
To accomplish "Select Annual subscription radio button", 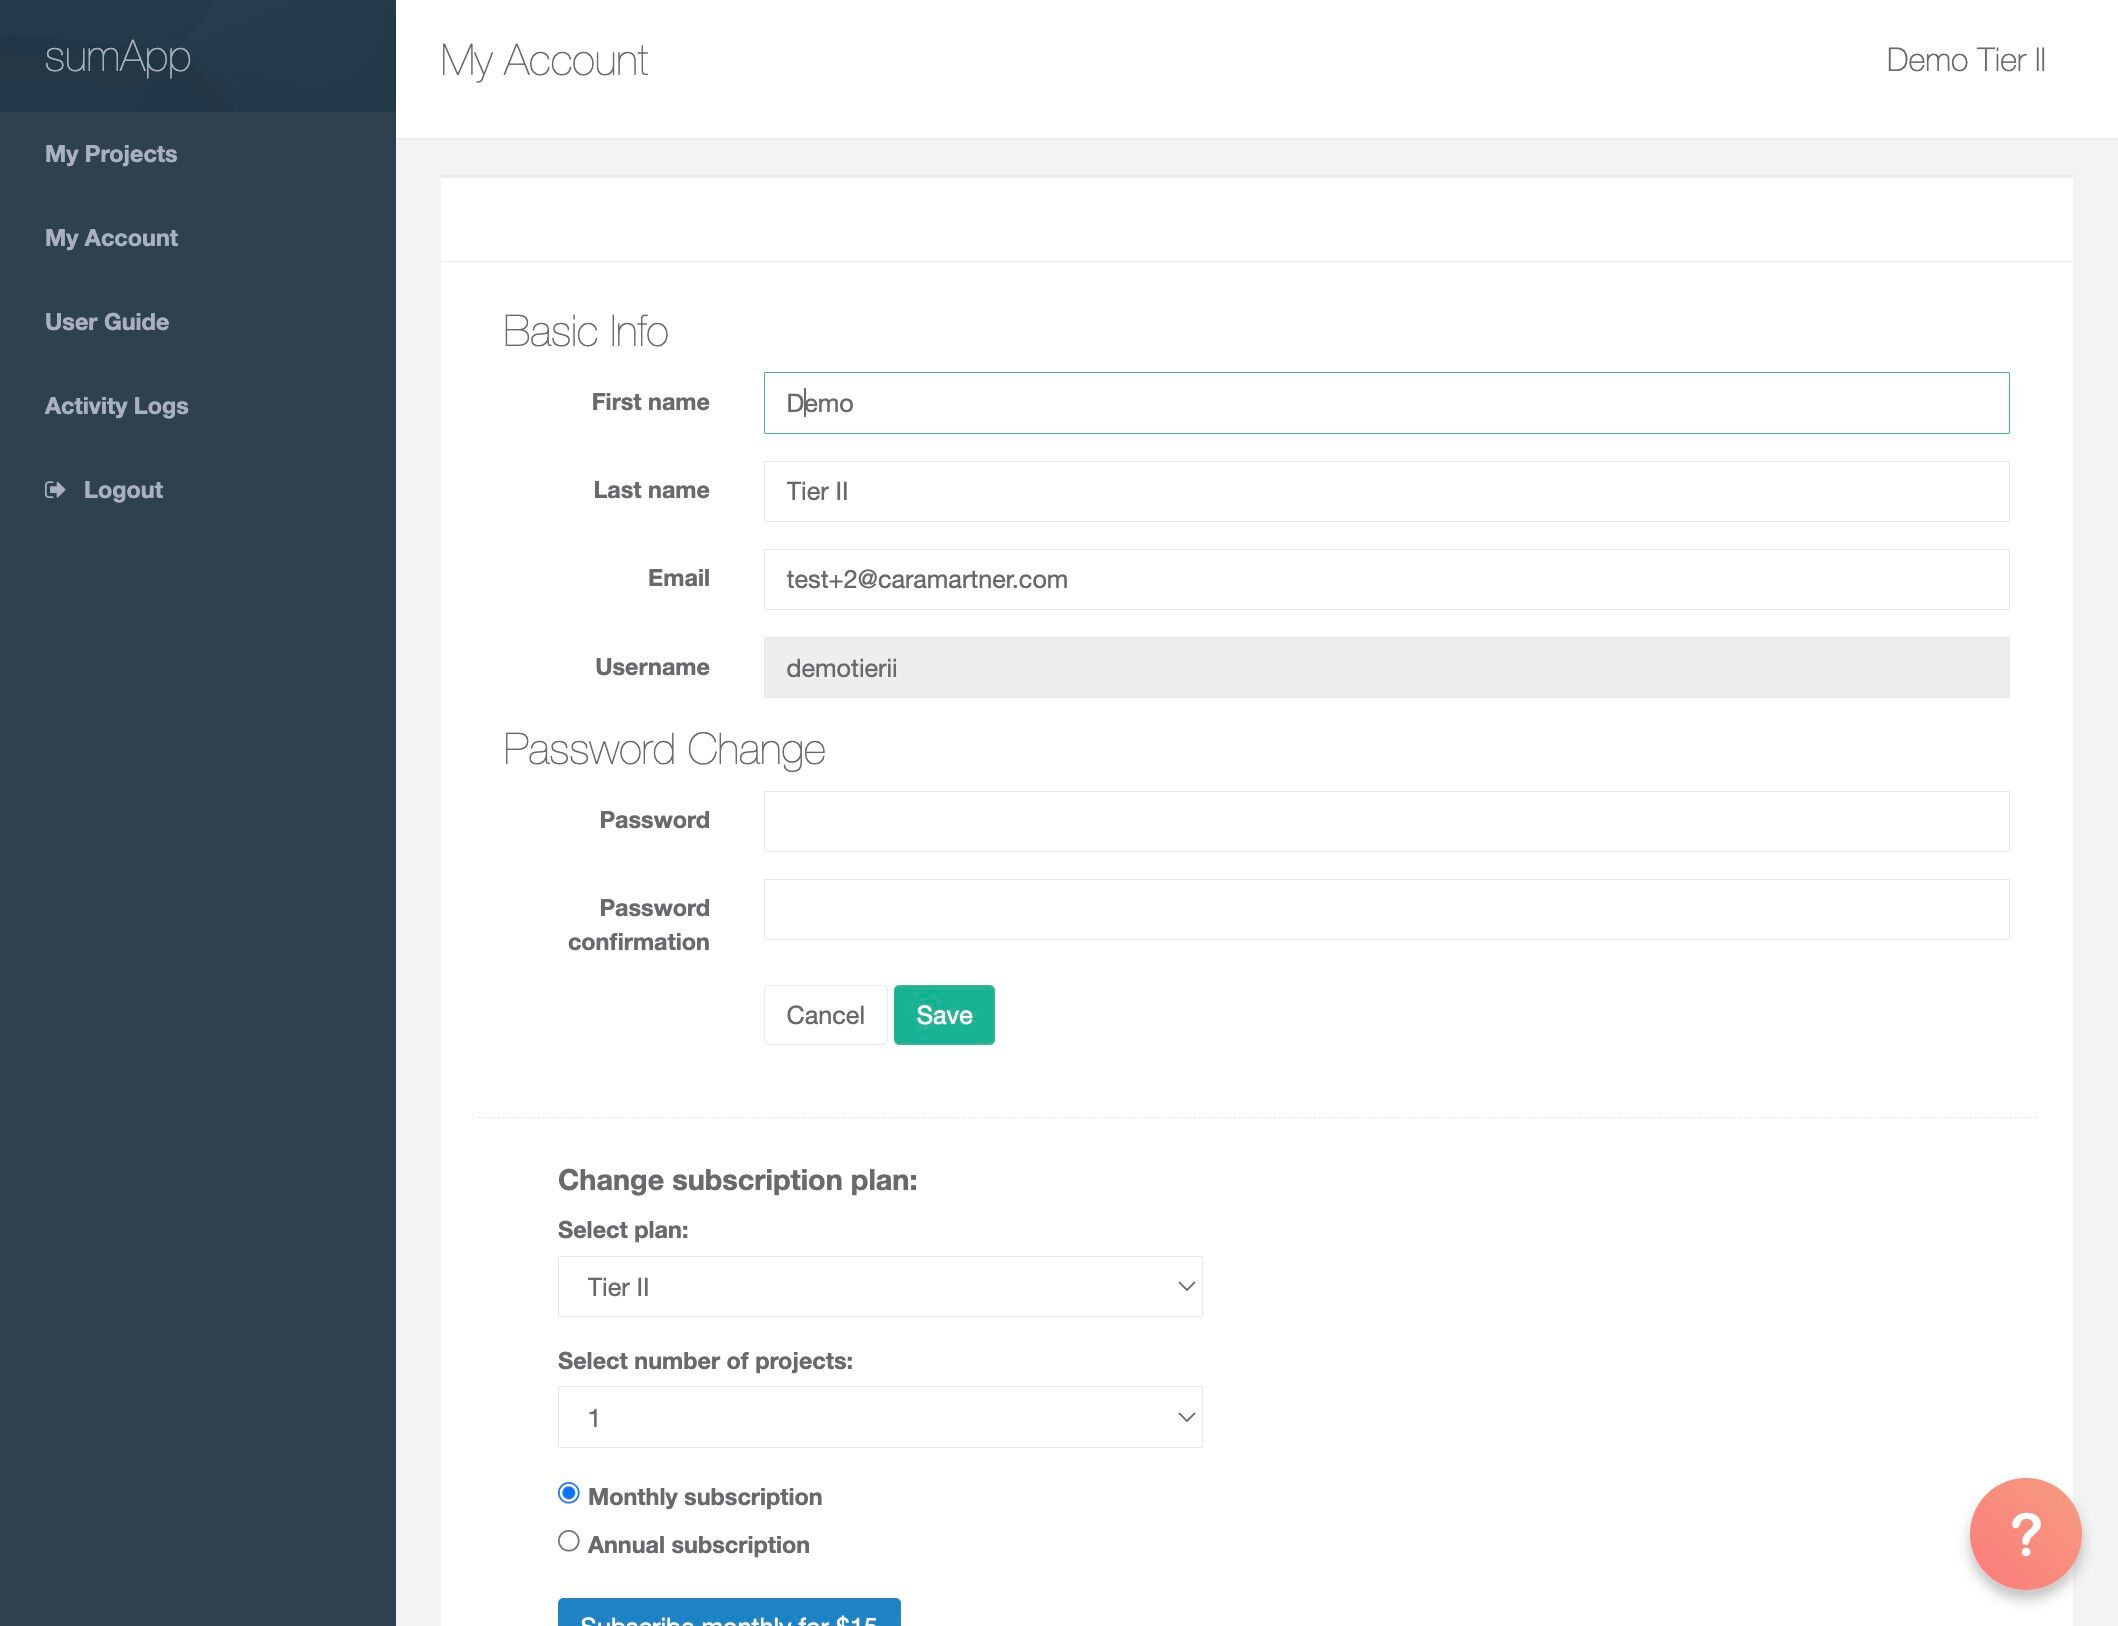I will pyautogui.click(x=569, y=1542).
